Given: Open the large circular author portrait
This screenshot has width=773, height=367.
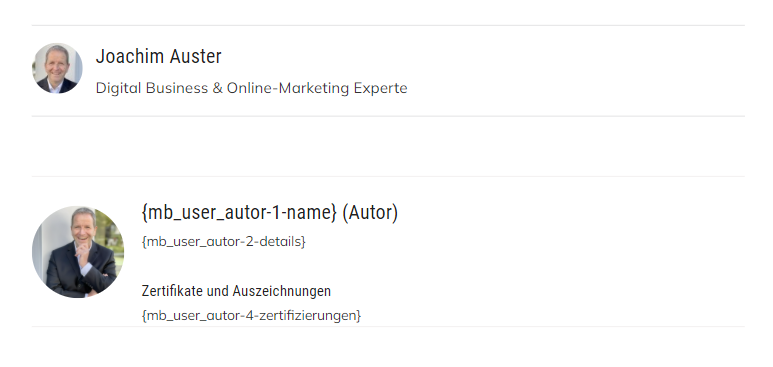Looking at the screenshot, I should (x=78, y=252).
